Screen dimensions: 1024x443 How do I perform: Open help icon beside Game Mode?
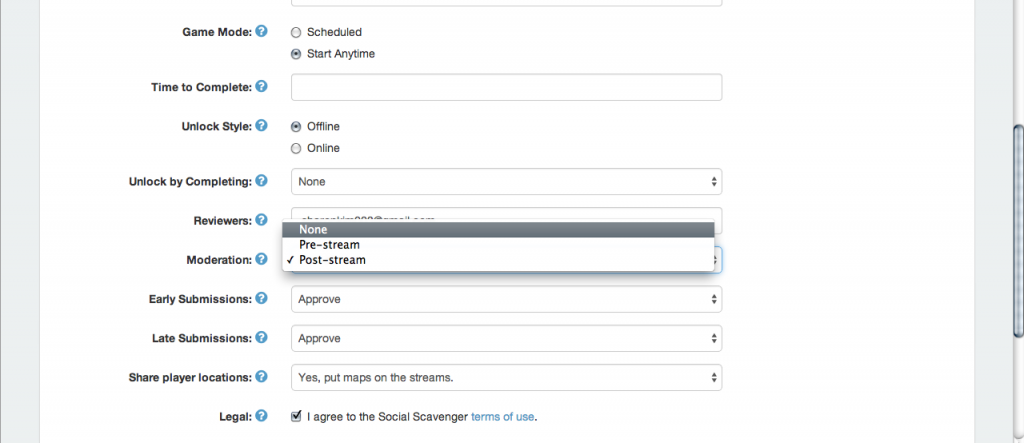click(x=261, y=31)
